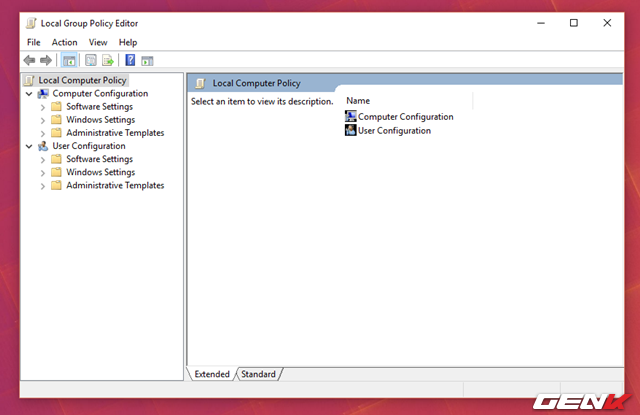Click folder icon of Software Settings under Computer Configuration
The image size is (640, 415).
click(x=56, y=107)
